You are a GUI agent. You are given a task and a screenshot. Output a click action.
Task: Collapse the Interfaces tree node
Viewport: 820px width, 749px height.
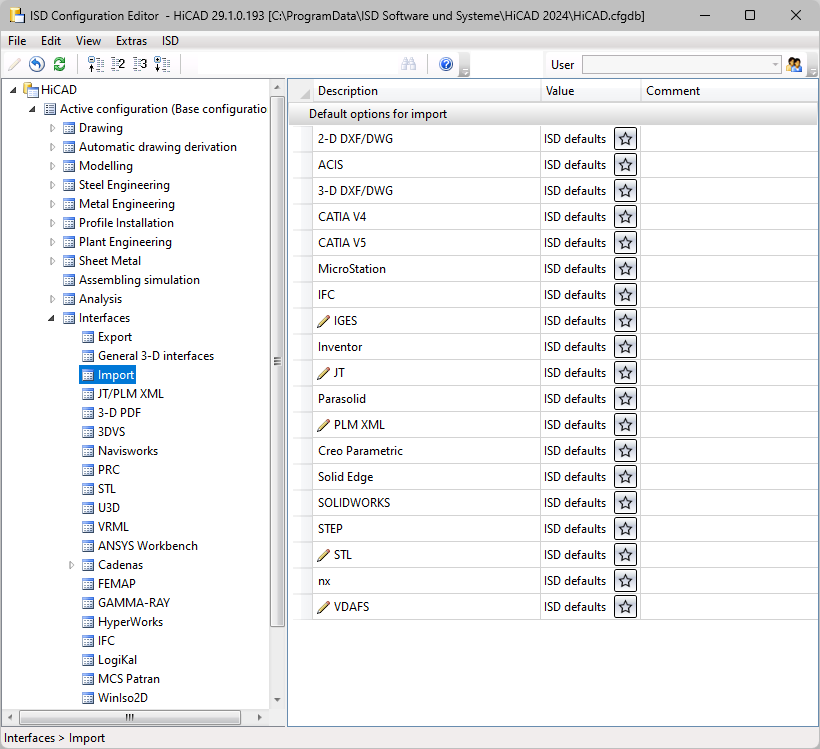tap(53, 318)
